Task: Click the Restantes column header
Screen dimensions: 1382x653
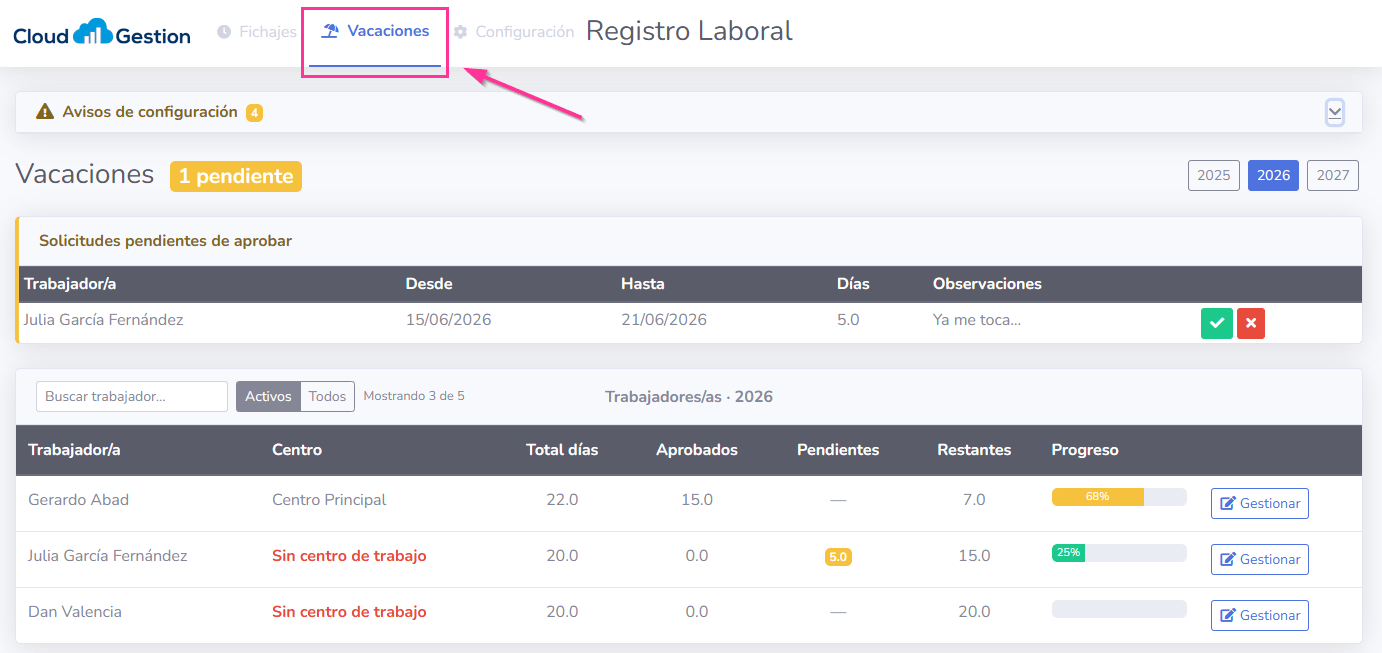Action: pos(974,450)
